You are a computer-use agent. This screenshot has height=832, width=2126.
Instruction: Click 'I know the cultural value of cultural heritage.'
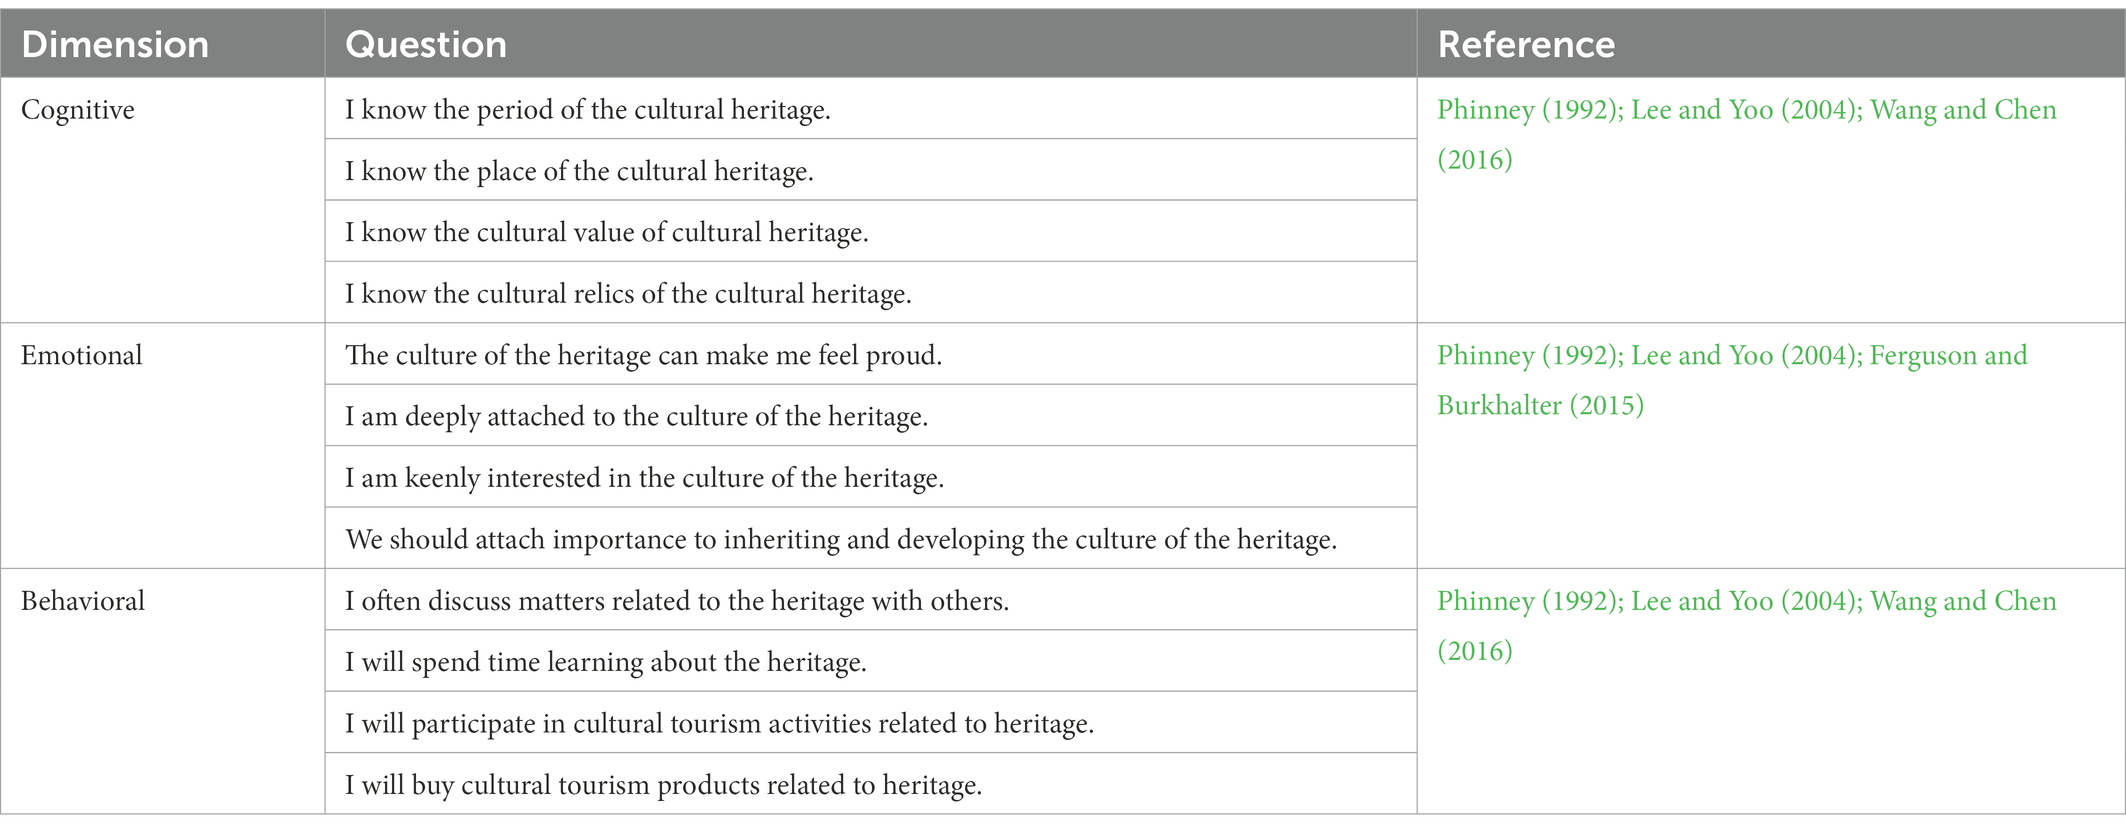[607, 233]
